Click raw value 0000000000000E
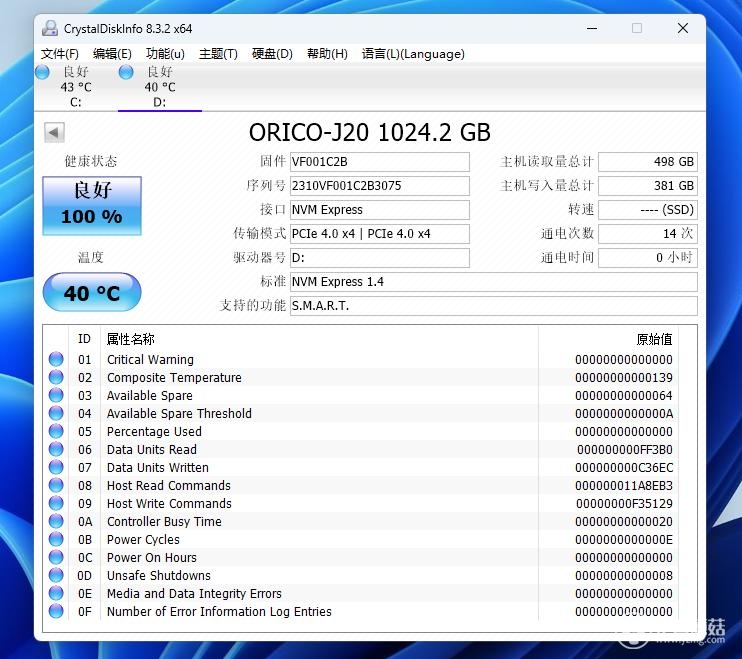742x659 pixels. click(624, 539)
